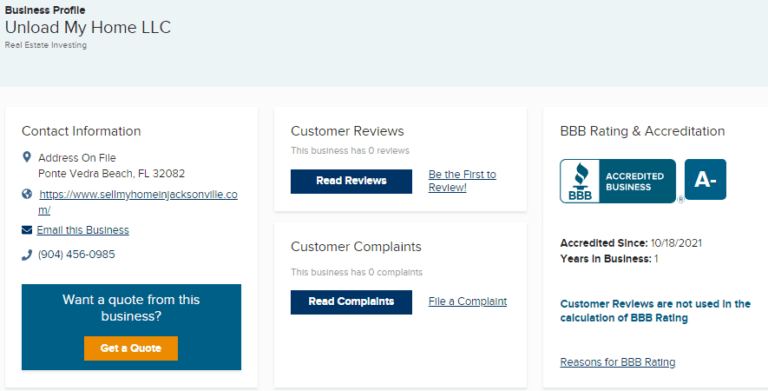
Task: Click Accredited Since 10/18/2021 text
Action: click(x=631, y=243)
